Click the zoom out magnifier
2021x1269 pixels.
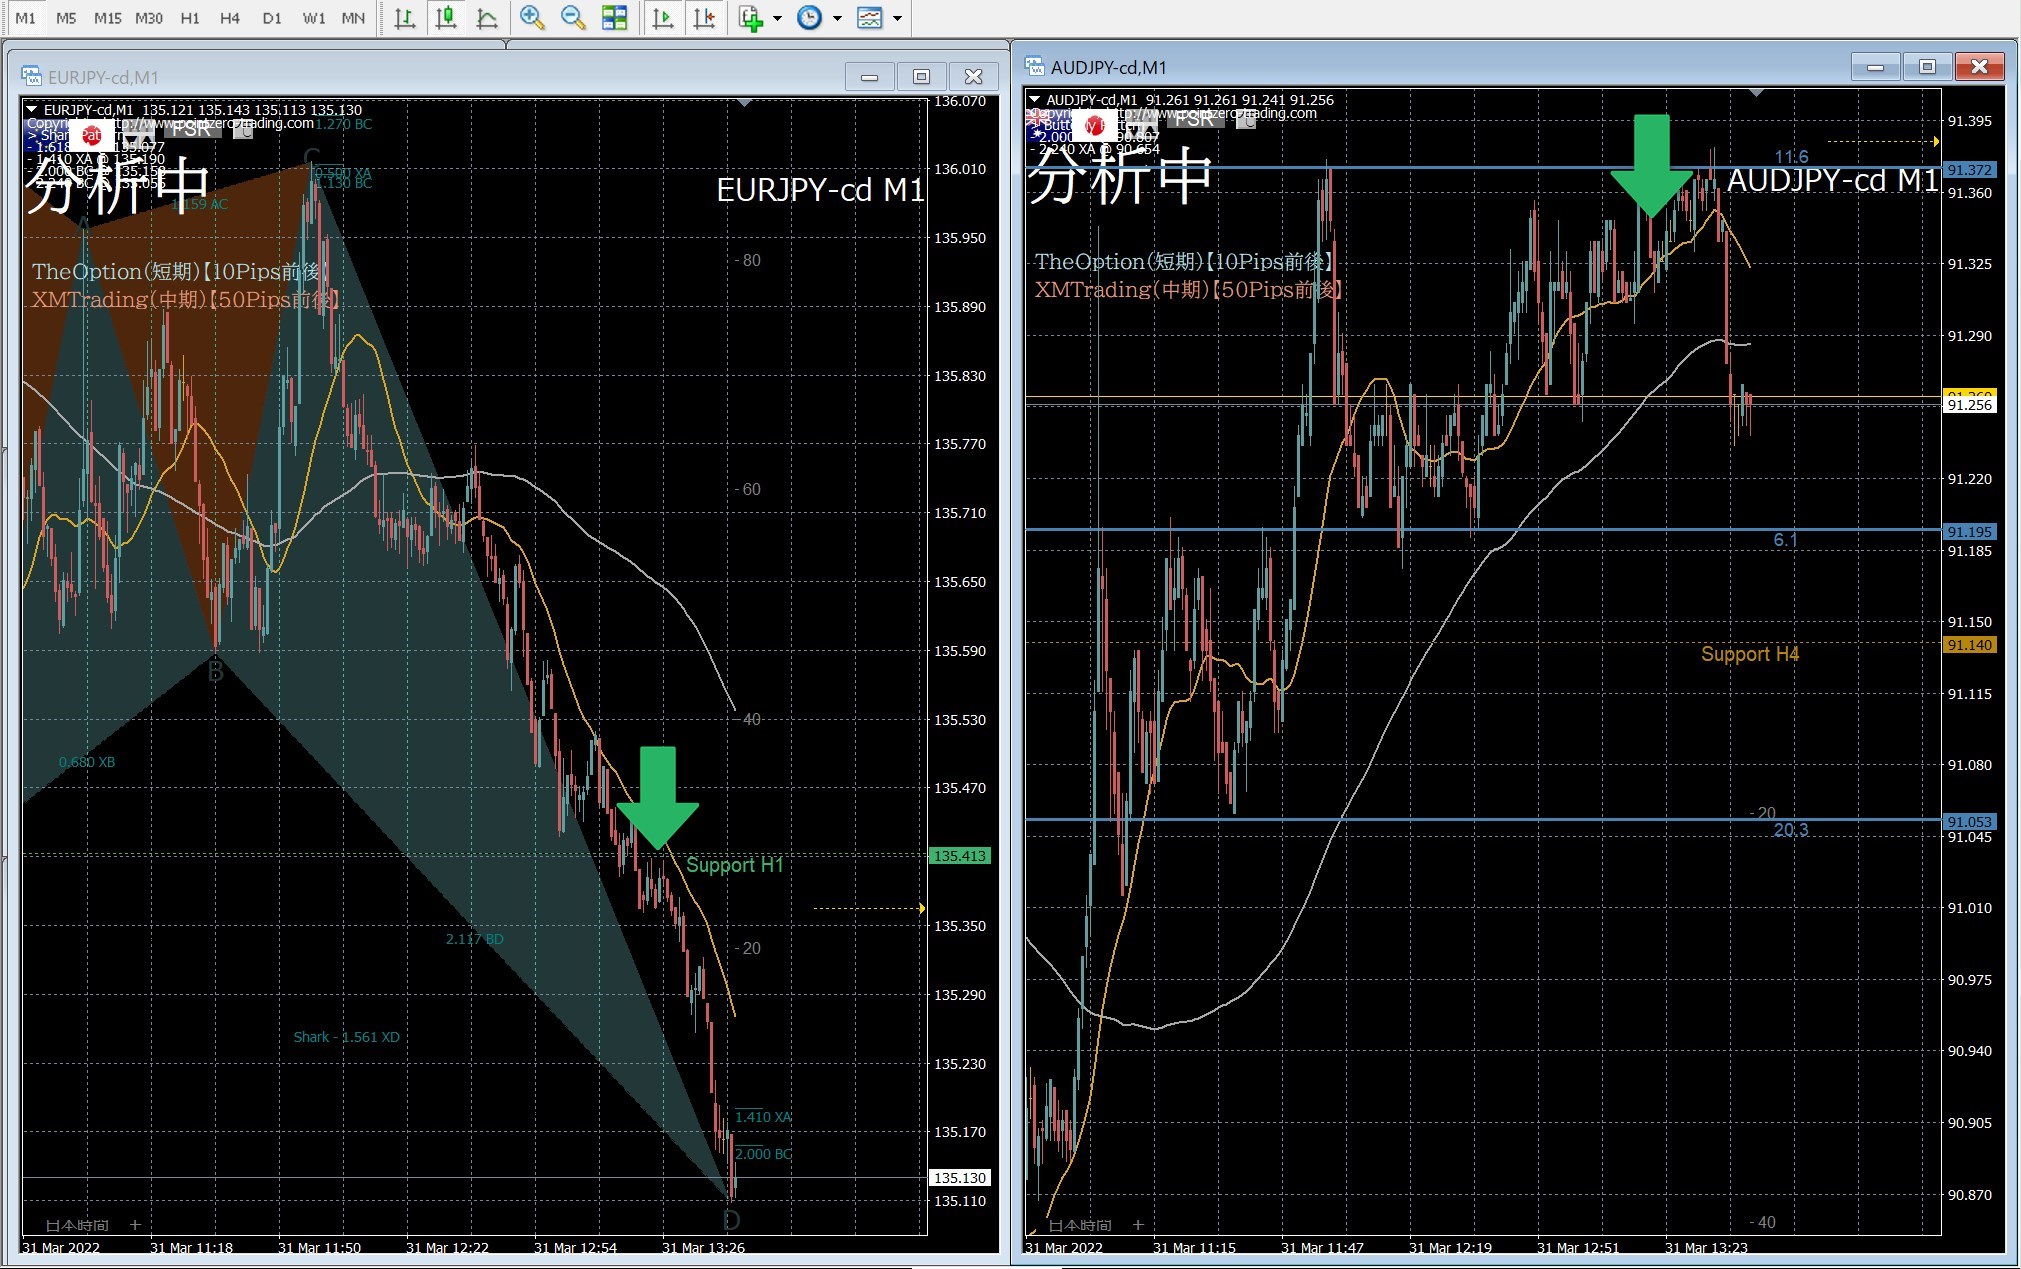pos(573,18)
